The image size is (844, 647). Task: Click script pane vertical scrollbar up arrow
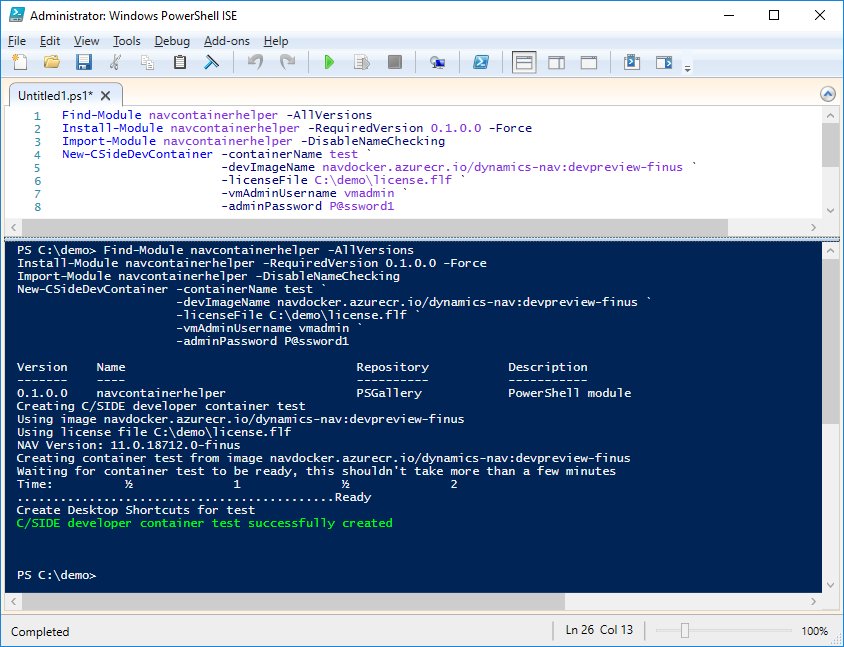pos(829,115)
